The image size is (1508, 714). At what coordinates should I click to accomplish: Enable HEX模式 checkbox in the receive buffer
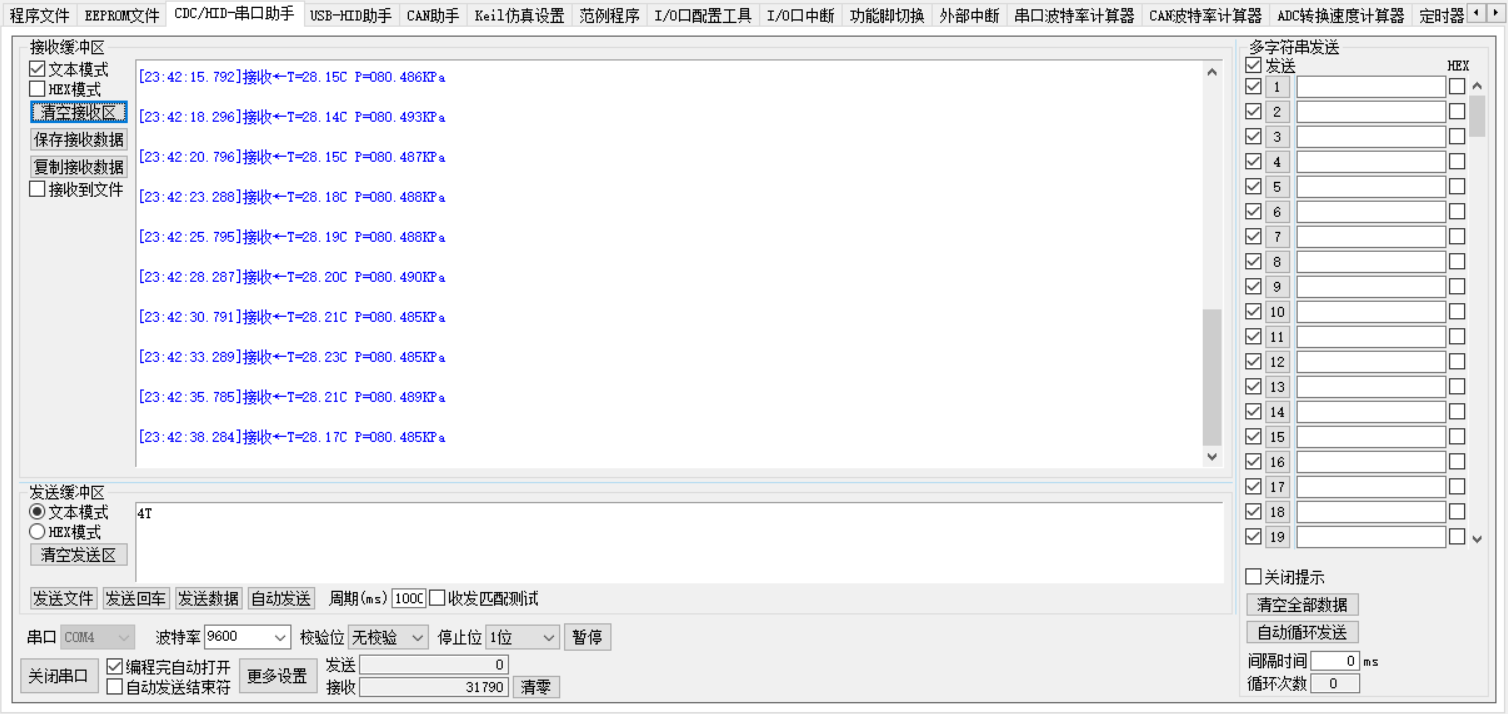(x=65, y=89)
